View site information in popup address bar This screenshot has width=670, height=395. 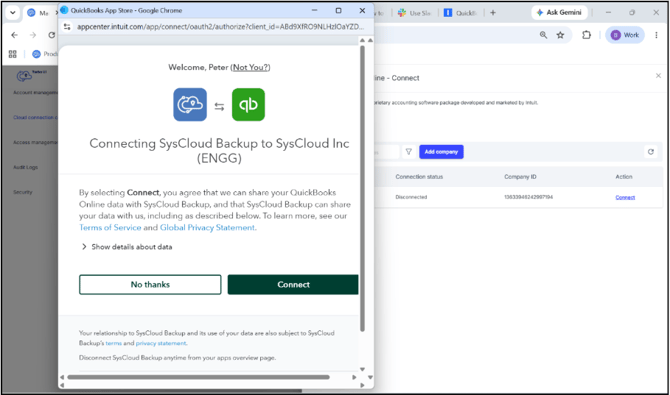point(67,27)
